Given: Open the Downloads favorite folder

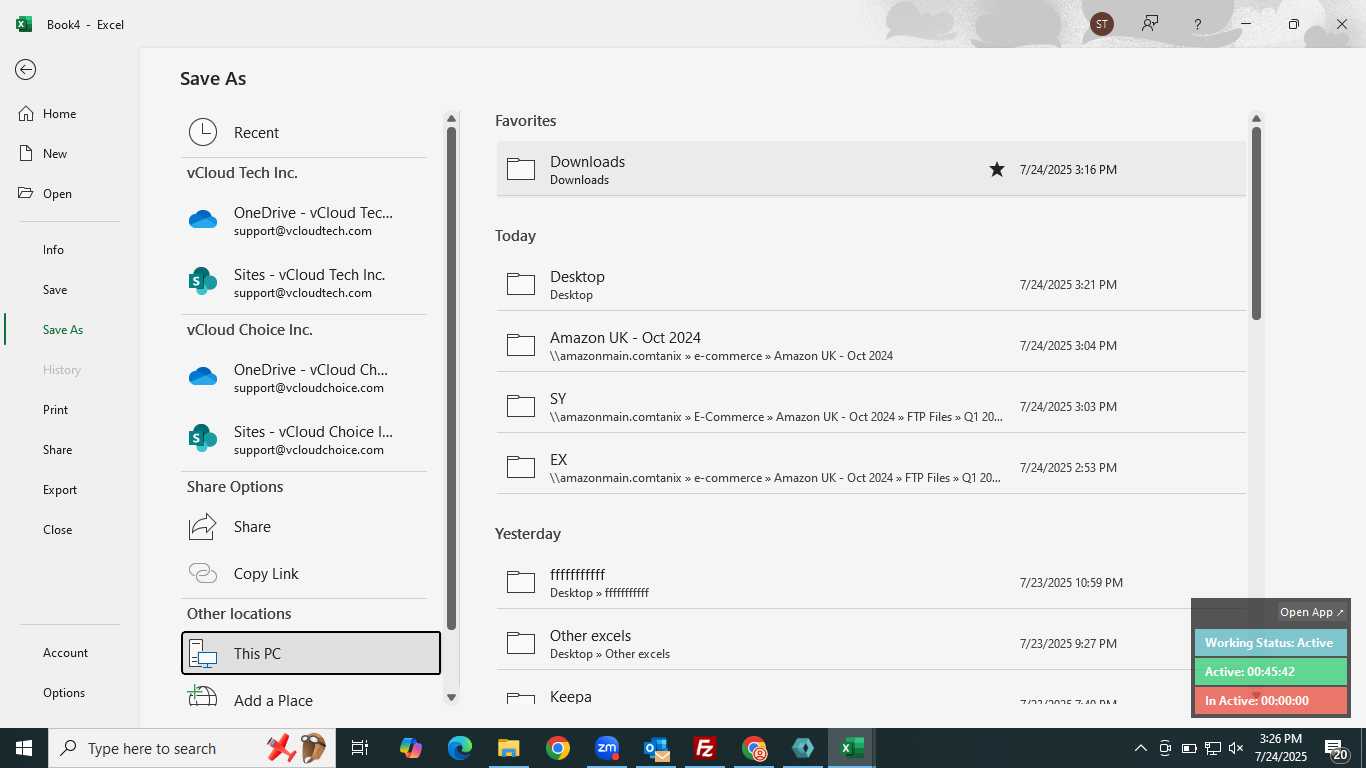Looking at the screenshot, I should click(871, 169).
